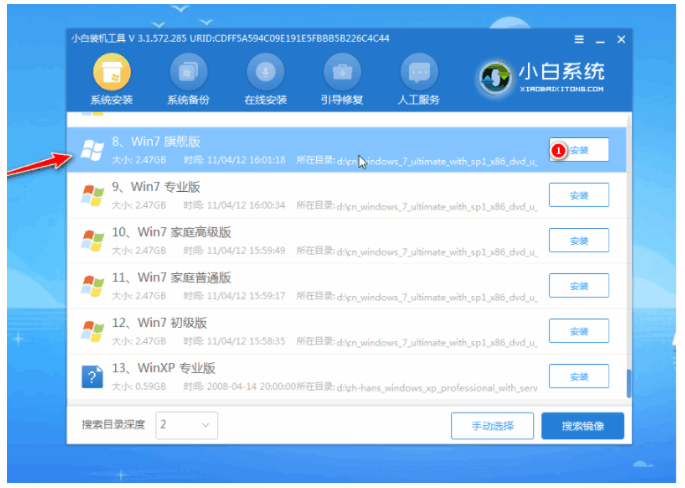This screenshot has height=488, width=685.
Task: Install Win7 家庭普通版 with its 安装 button
Action: pyautogui.click(x=579, y=286)
